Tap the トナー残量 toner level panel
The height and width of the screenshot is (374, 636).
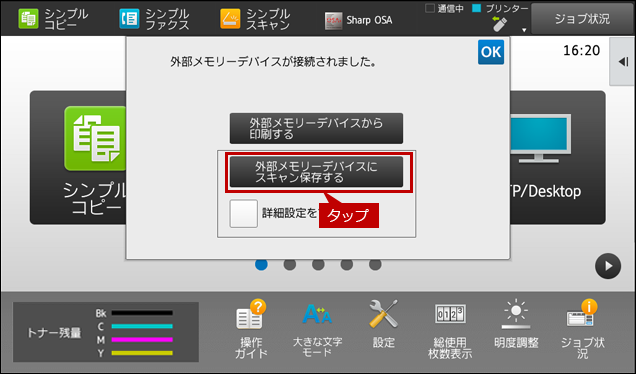[106, 332]
